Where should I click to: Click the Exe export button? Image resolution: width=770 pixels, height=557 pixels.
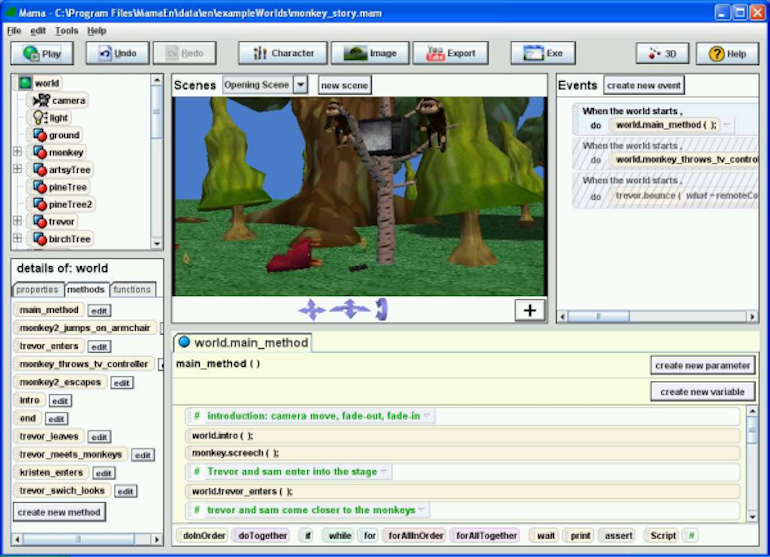tap(543, 53)
